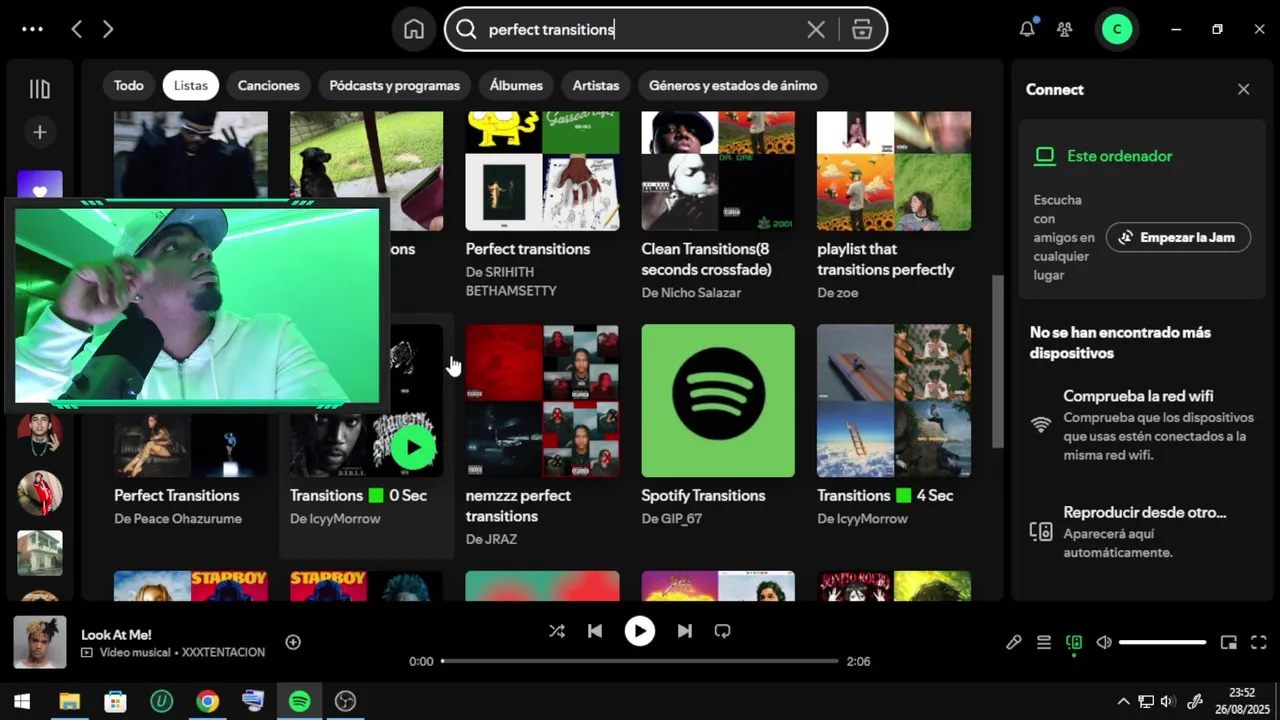Click the search magnifier icon

[466, 29]
